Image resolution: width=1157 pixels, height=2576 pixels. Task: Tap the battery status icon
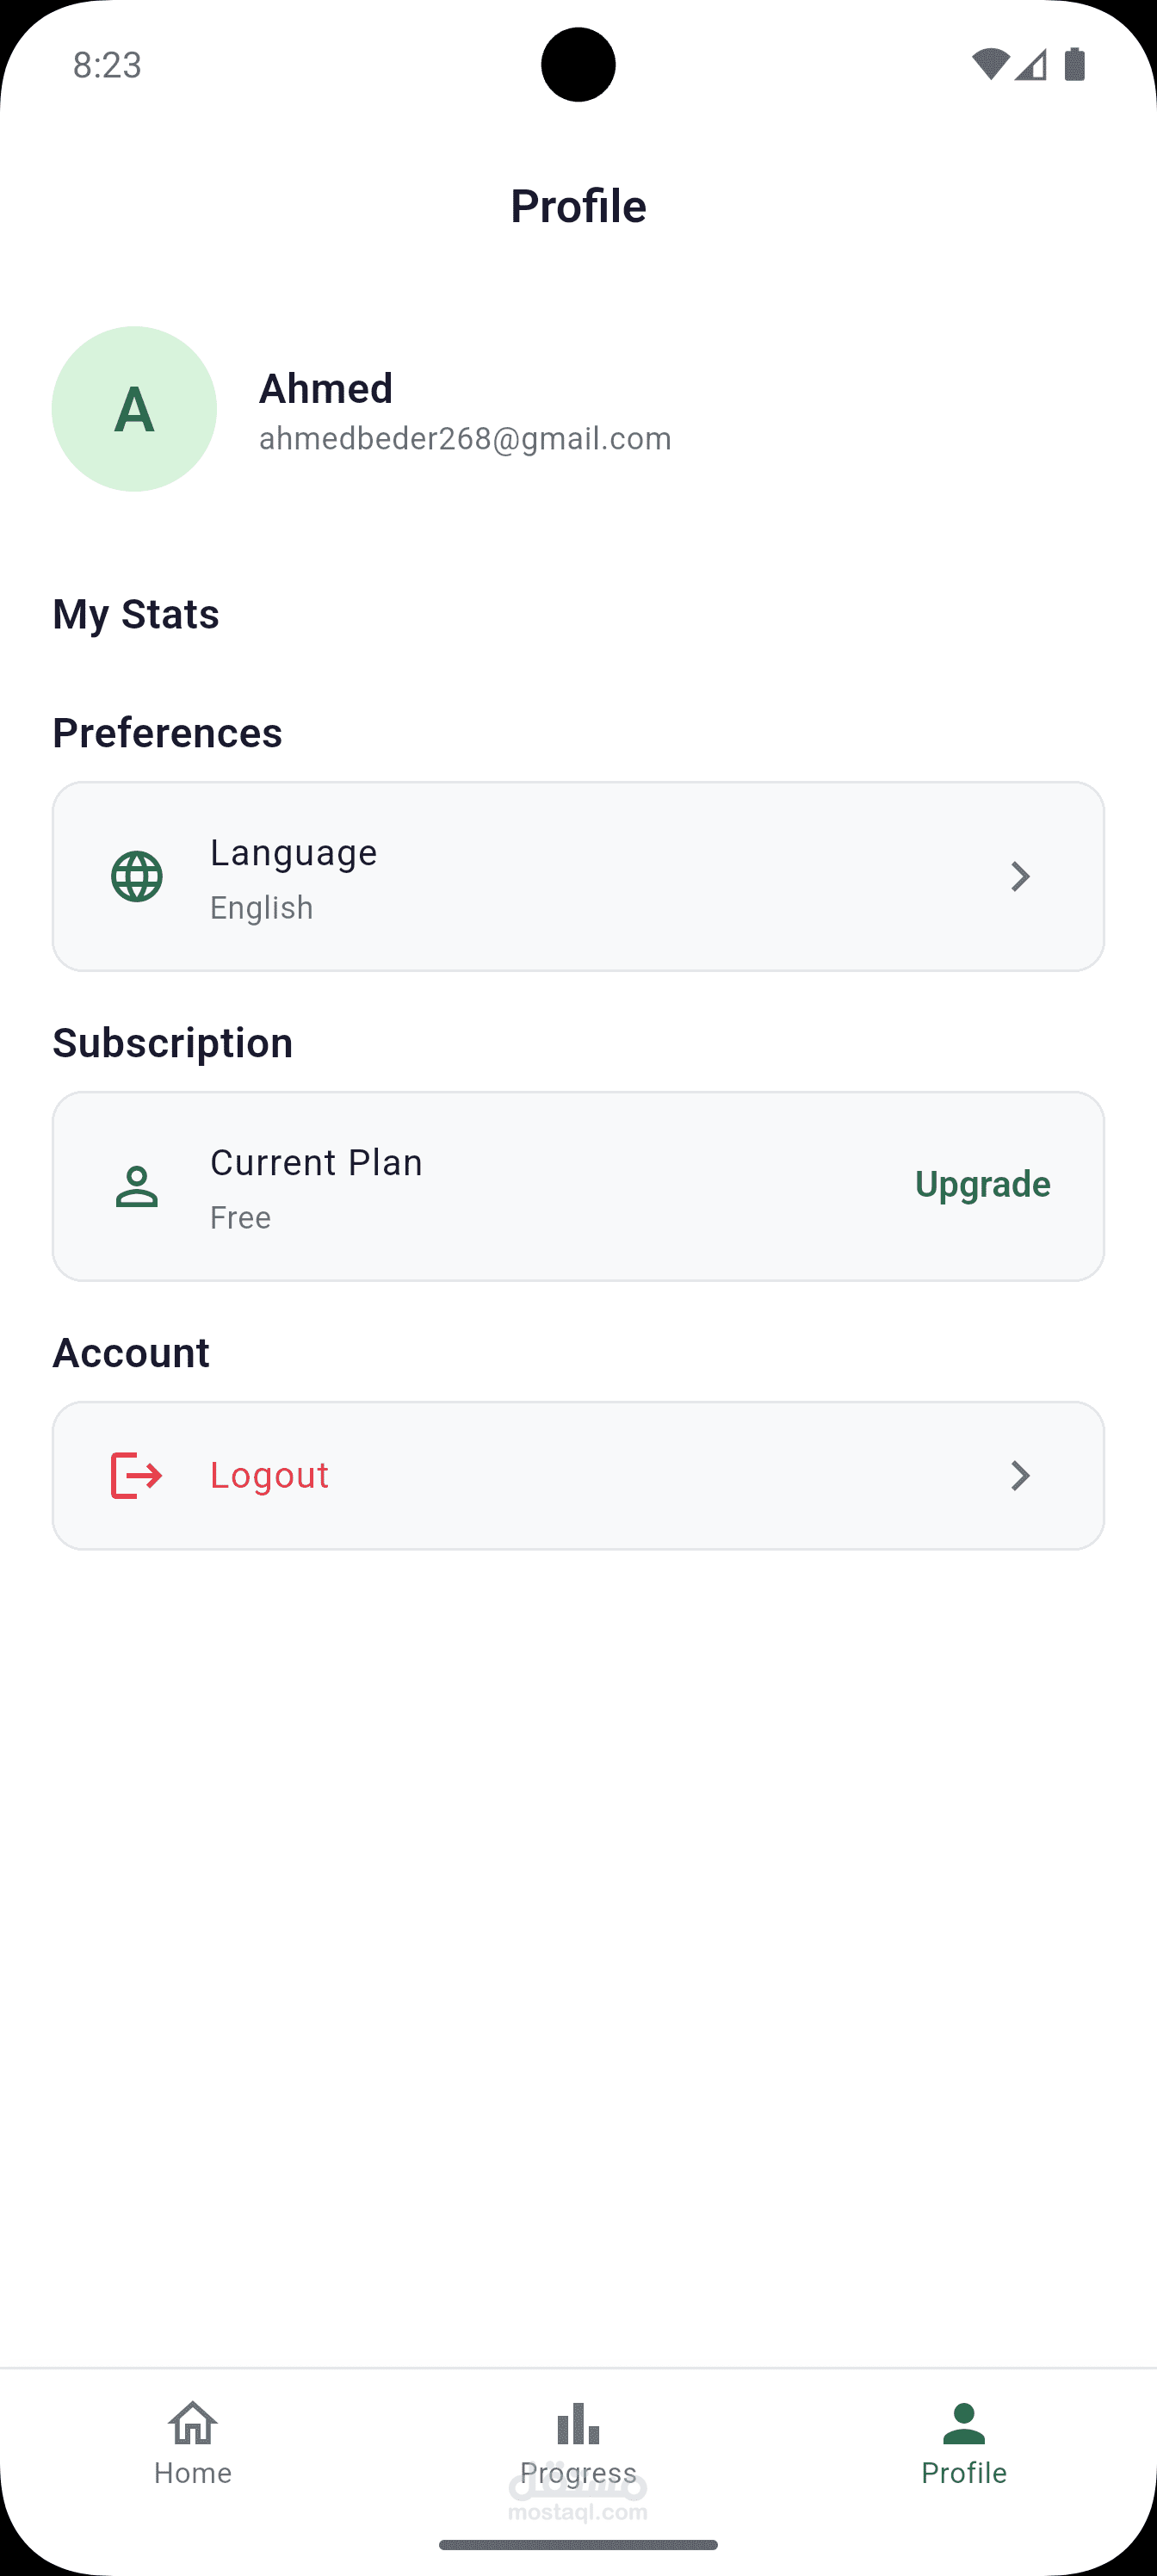coord(1075,64)
